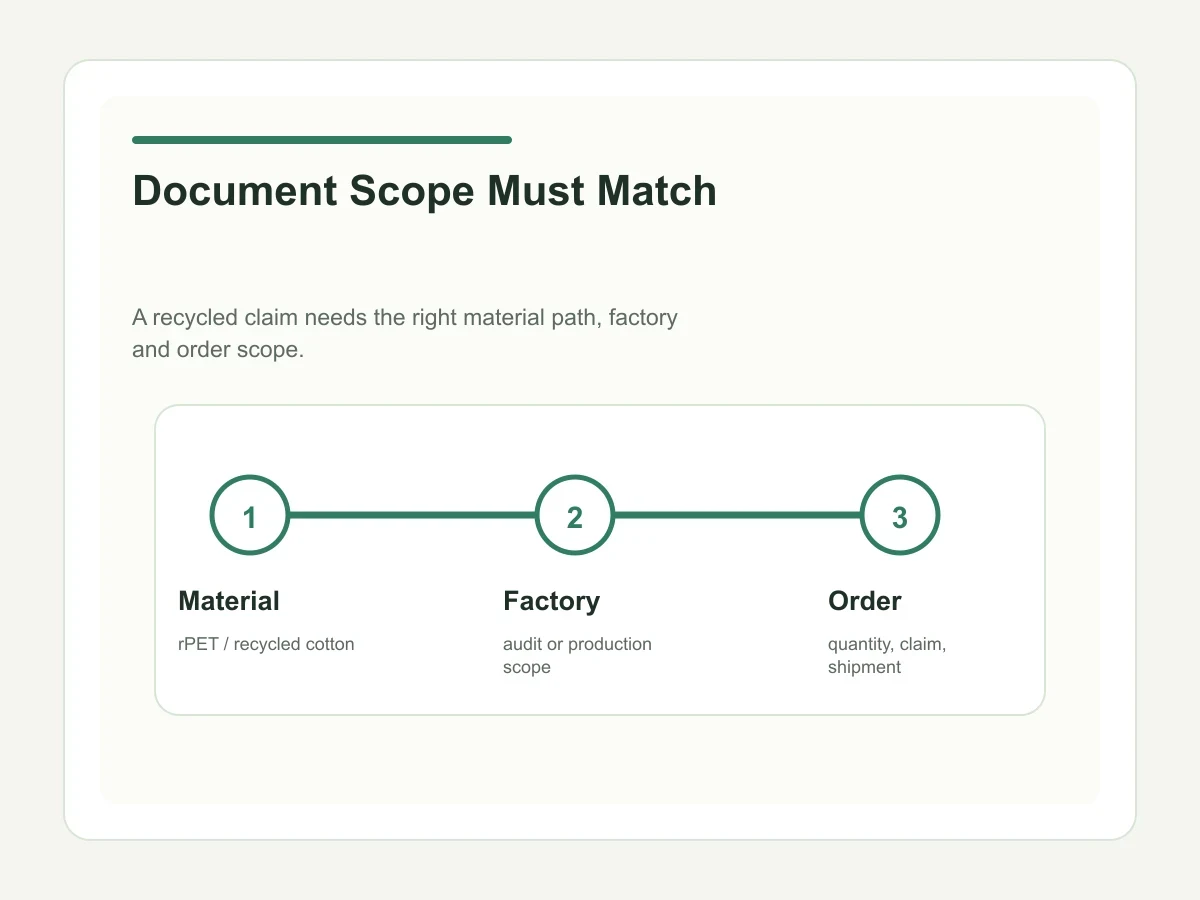The width and height of the screenshot is (1200, 900).
Task: Click the 'Document Scope Must Match' heading
Action: [x=425, y=191]
